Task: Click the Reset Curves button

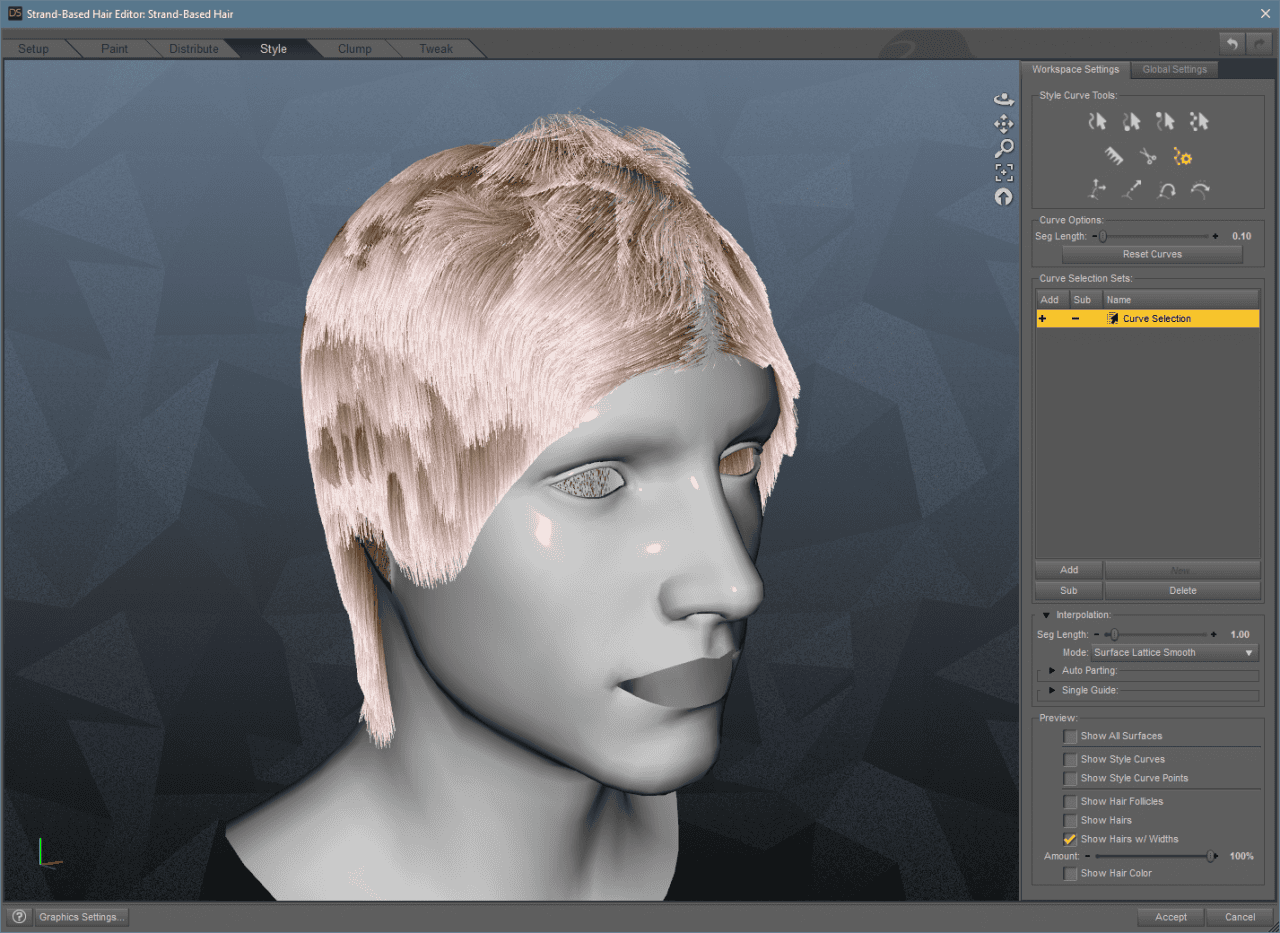Action: coord(1151,254)
